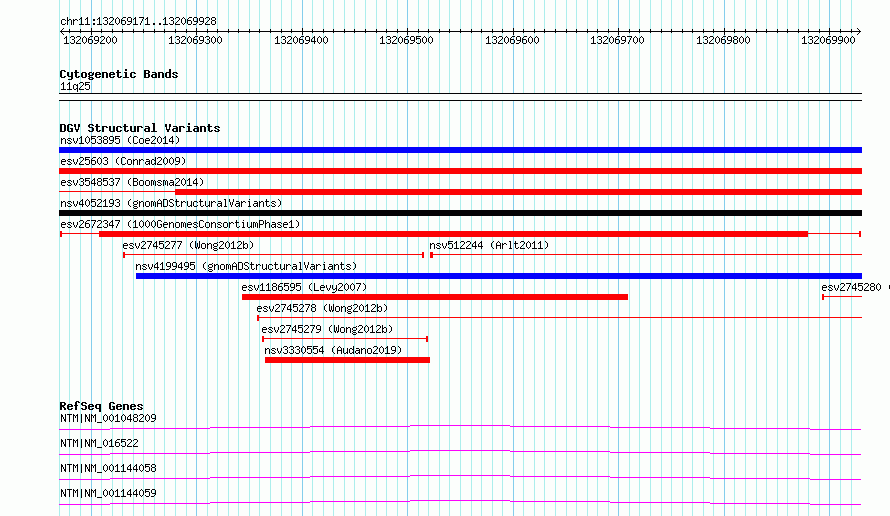Click ruler position 132069500

click(406, 40)
